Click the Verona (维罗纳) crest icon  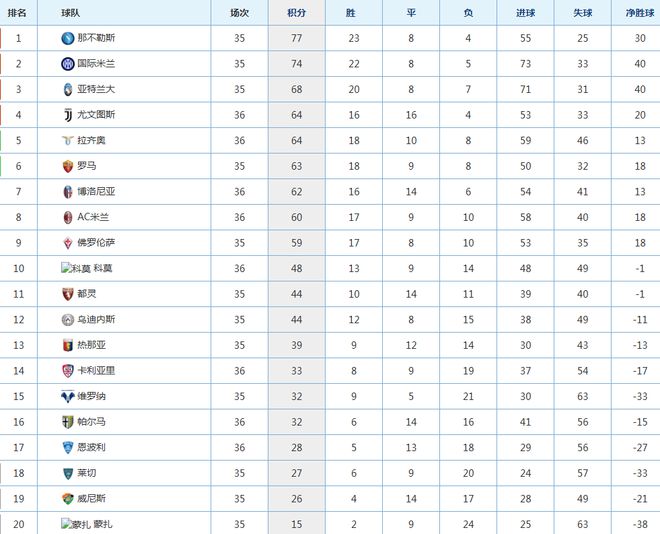67,396
